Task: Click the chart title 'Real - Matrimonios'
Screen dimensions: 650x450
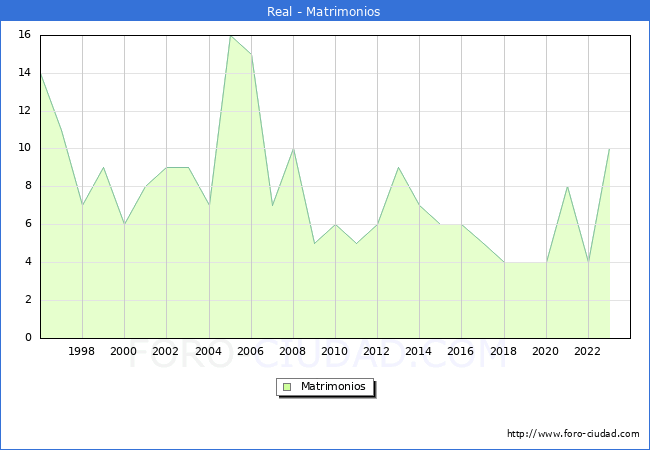Action: [x=323, y=11]
